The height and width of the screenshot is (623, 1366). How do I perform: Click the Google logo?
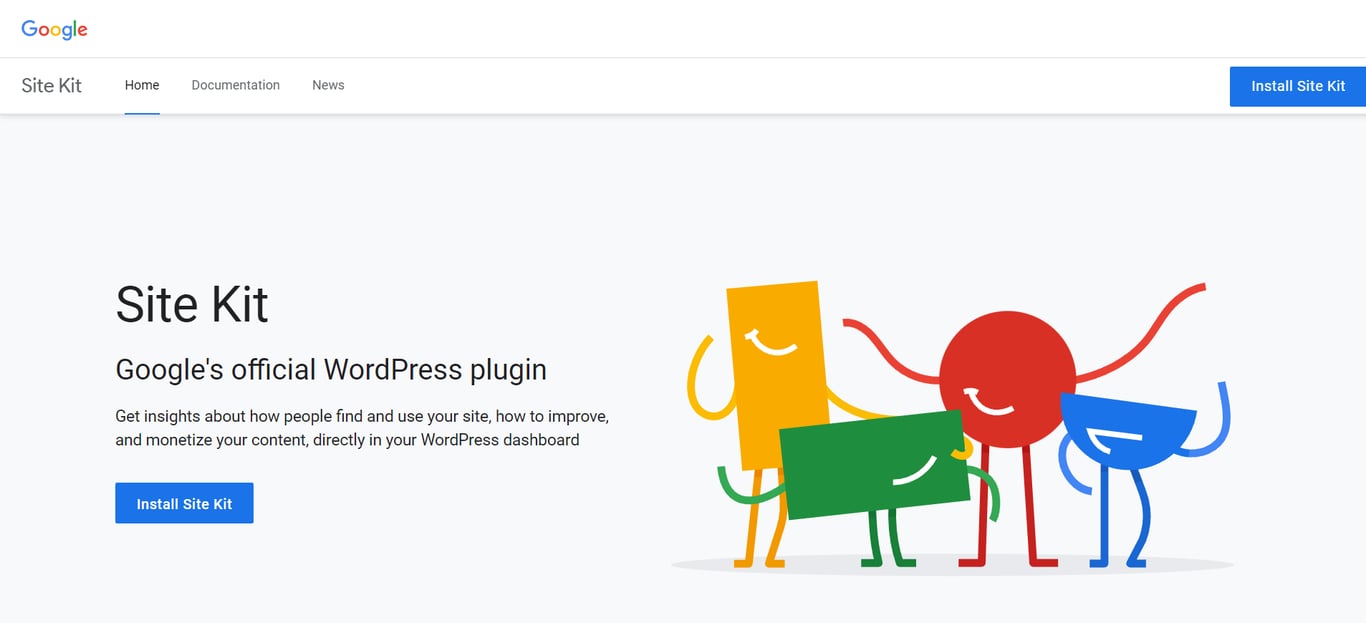[x=53, y=29]
